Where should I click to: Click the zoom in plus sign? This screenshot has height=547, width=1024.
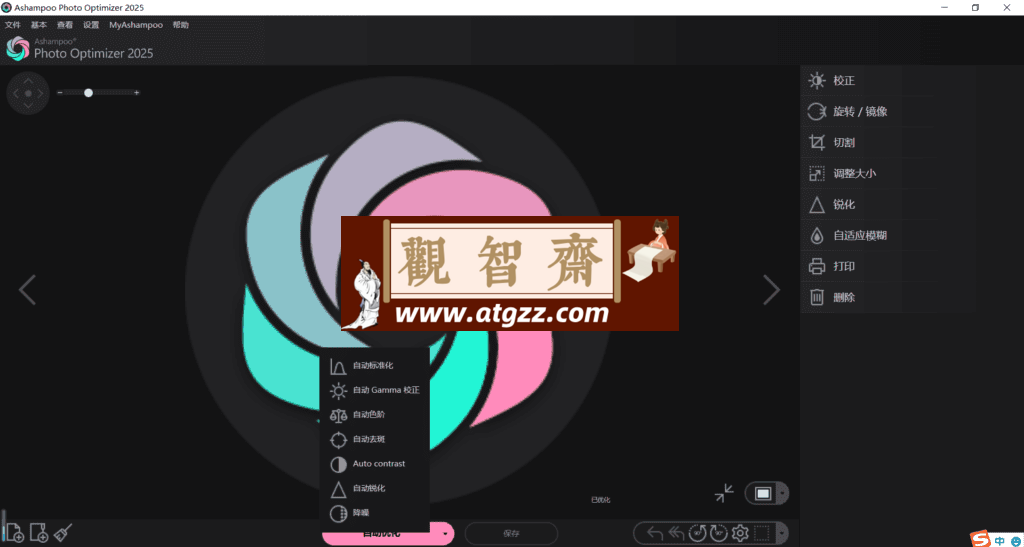(x=136, y=93)
